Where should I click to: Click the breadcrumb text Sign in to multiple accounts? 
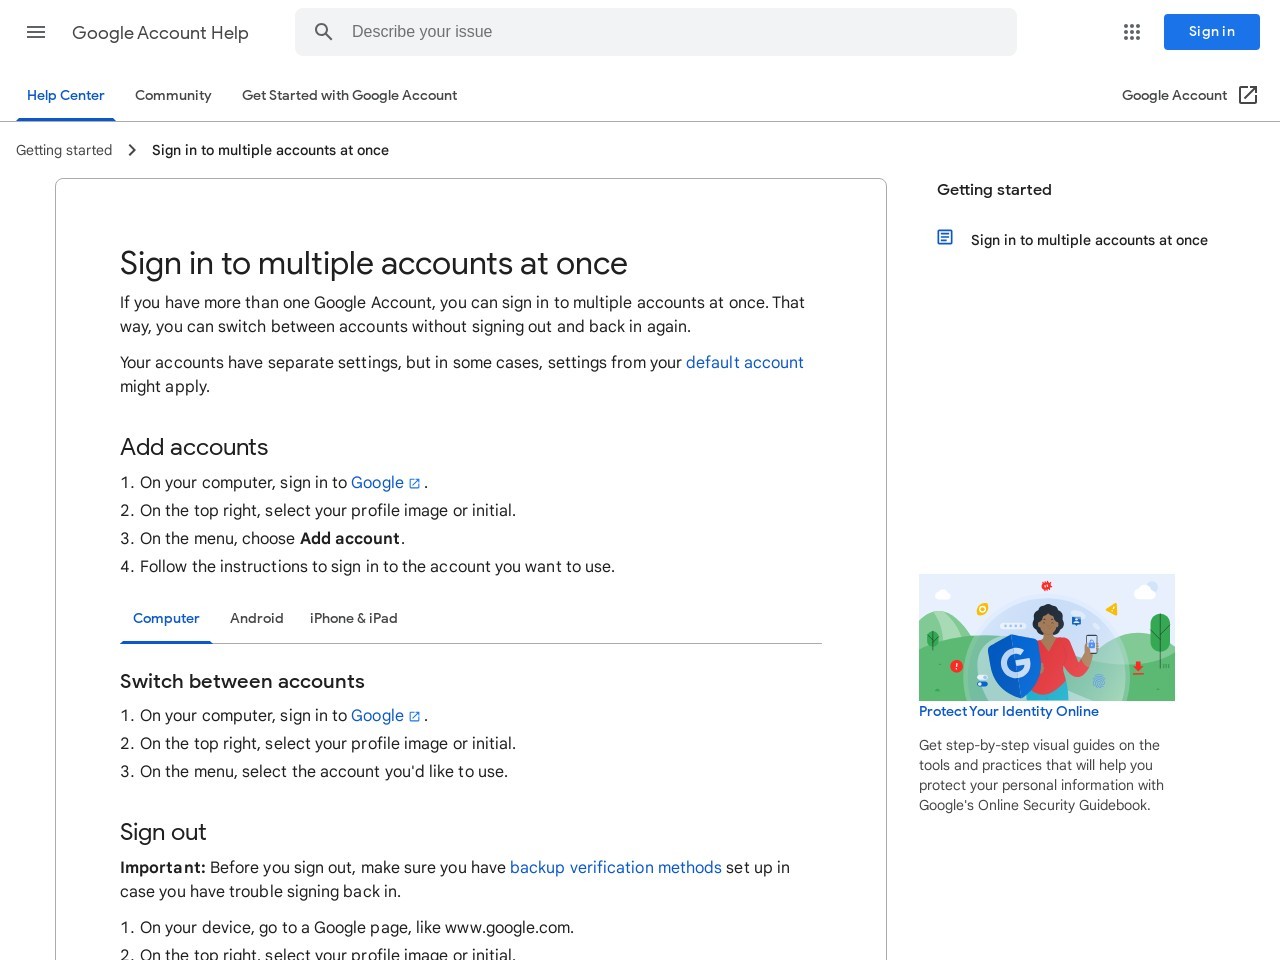click(x=270, y=150)
